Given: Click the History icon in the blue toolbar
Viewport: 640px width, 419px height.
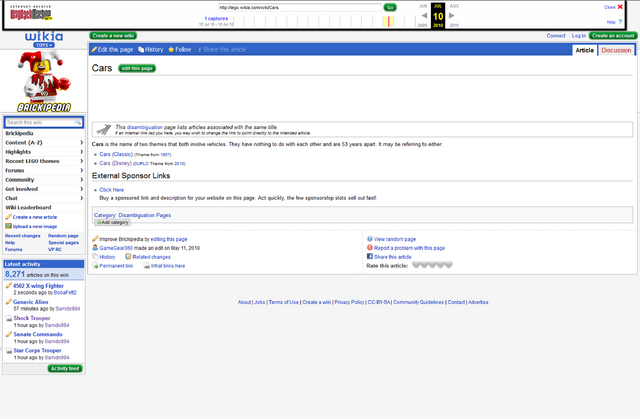Looking at the screenshot, I should click(x=141, y=49).
